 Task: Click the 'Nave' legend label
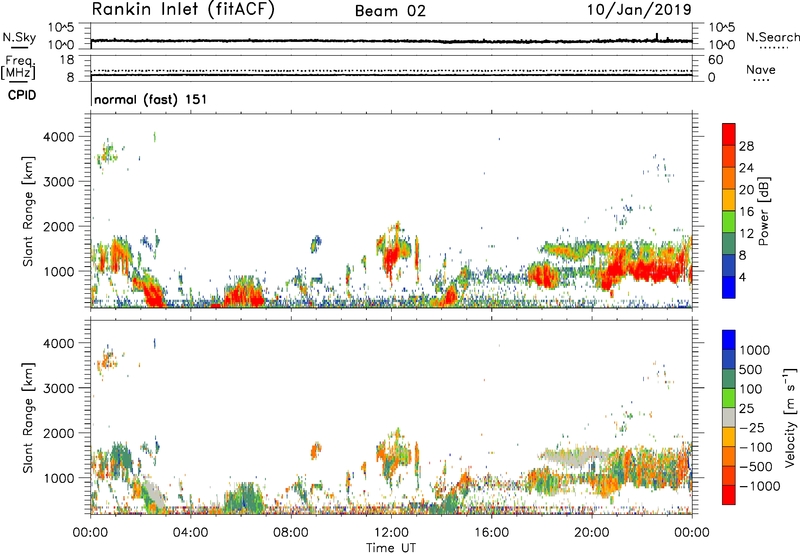coord(761,70)
